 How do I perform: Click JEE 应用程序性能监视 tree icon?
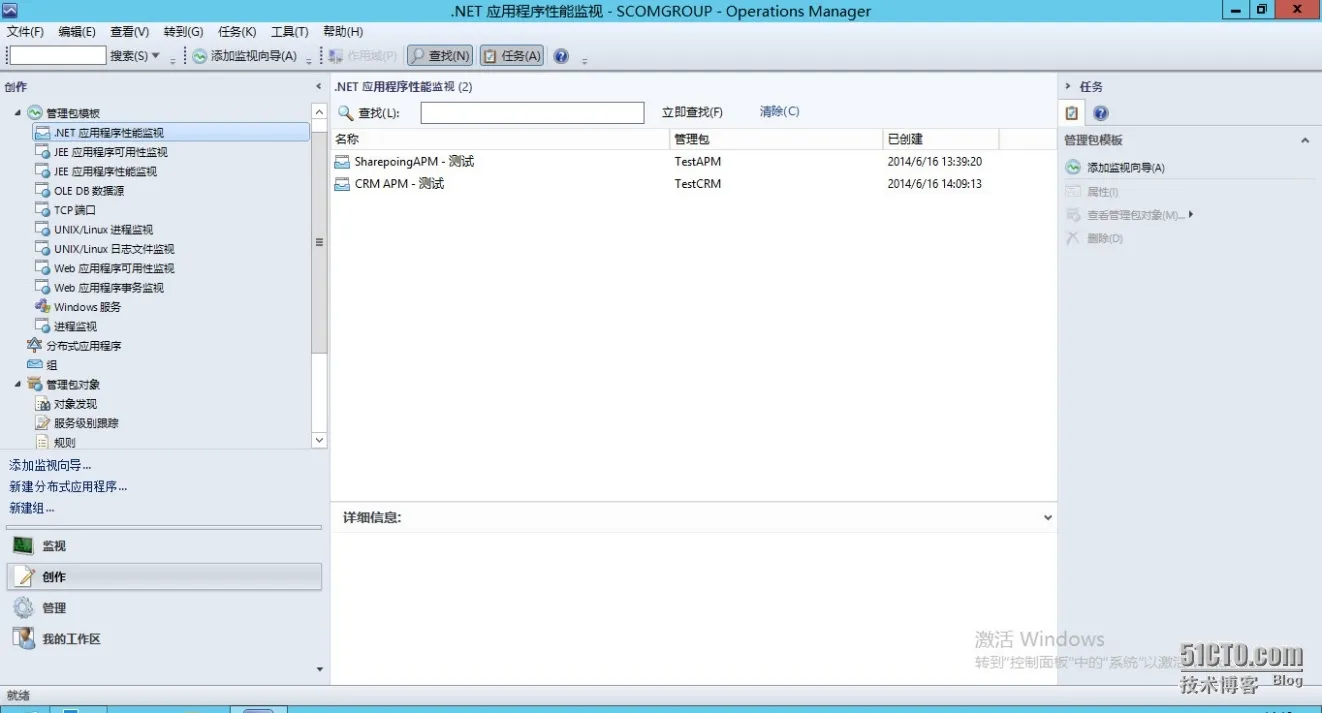pyautogui.click(x=43, y=171)
